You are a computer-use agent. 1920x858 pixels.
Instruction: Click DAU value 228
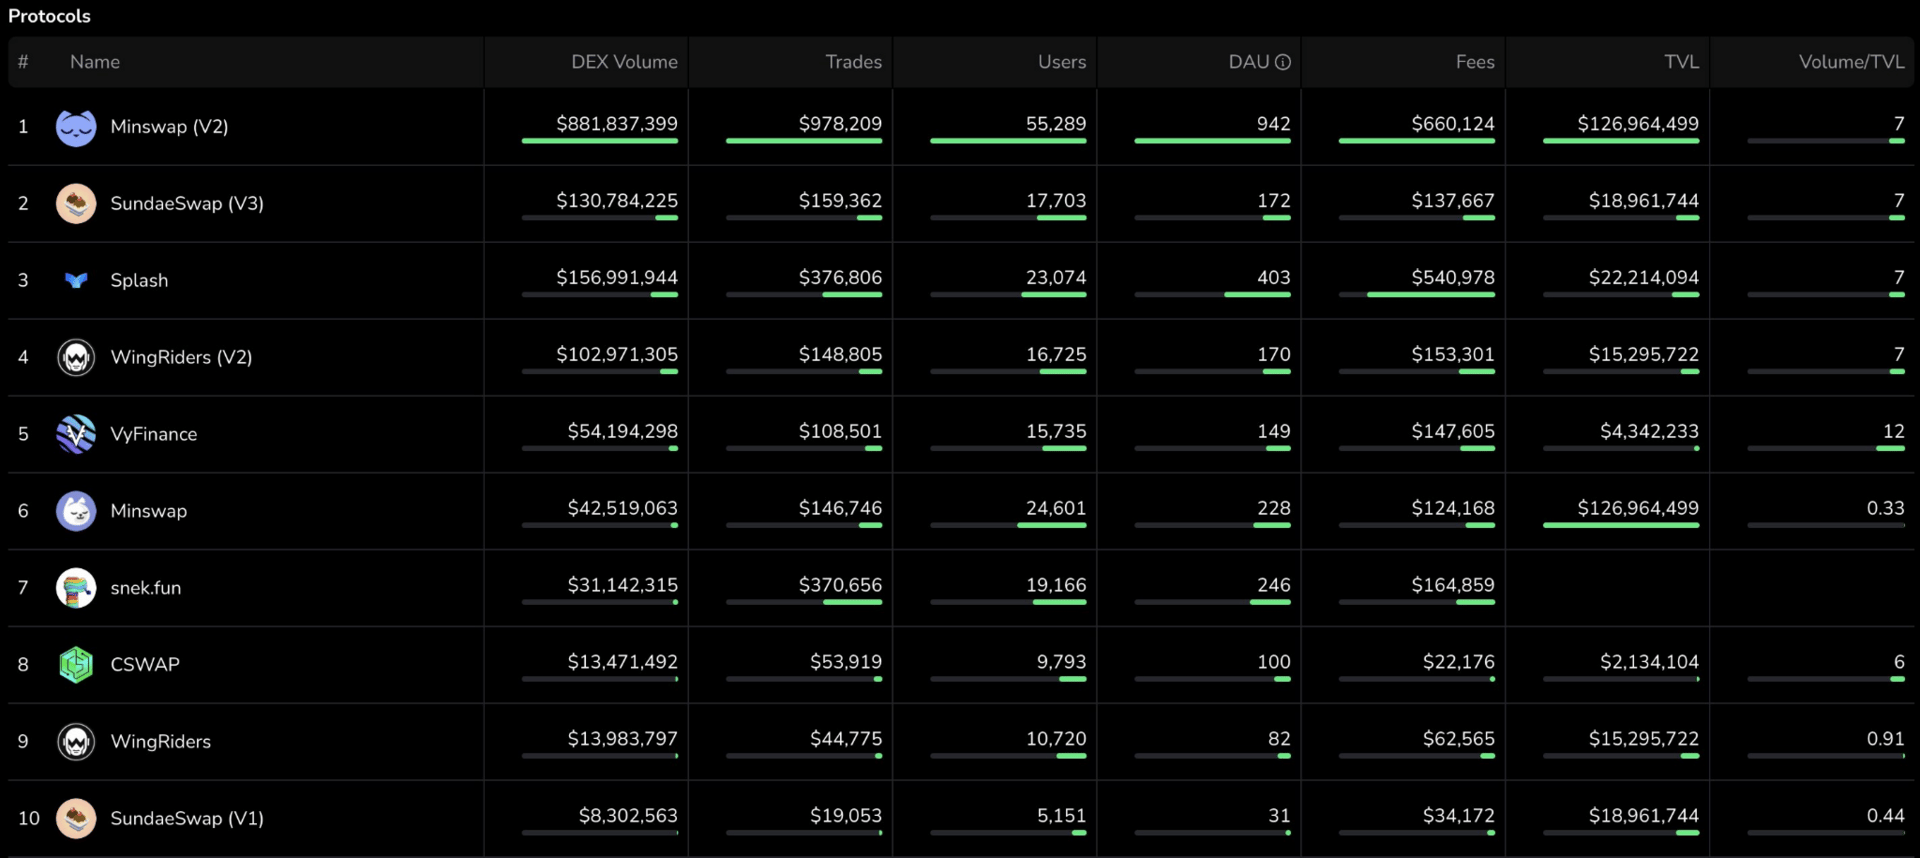1274,509
